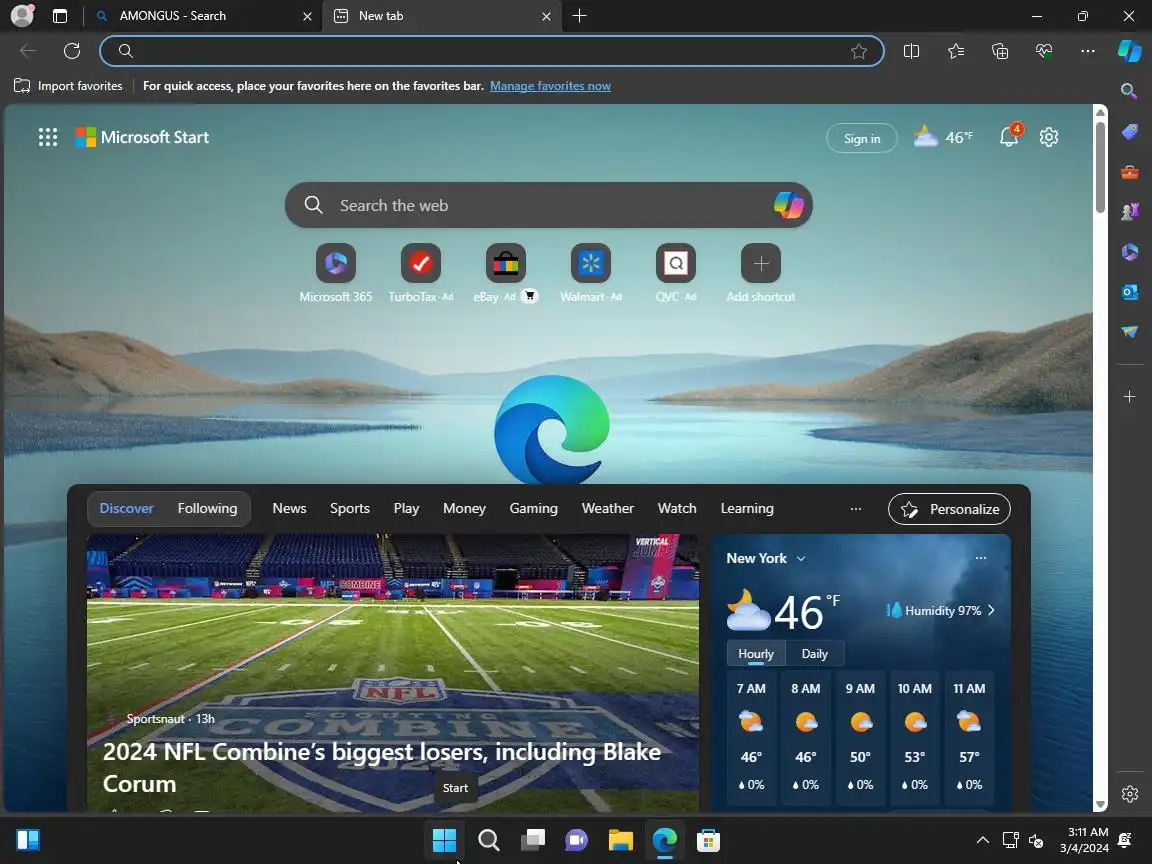
Task: Select the New tab browser tab
Action: click(441, 16)
